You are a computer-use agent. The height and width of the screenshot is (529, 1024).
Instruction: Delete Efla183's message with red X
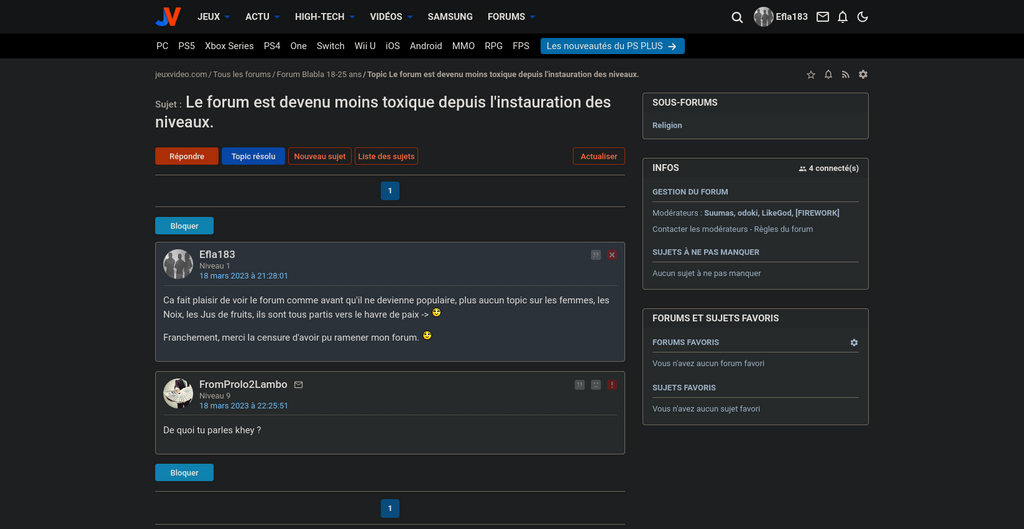(x=612, y=255)
